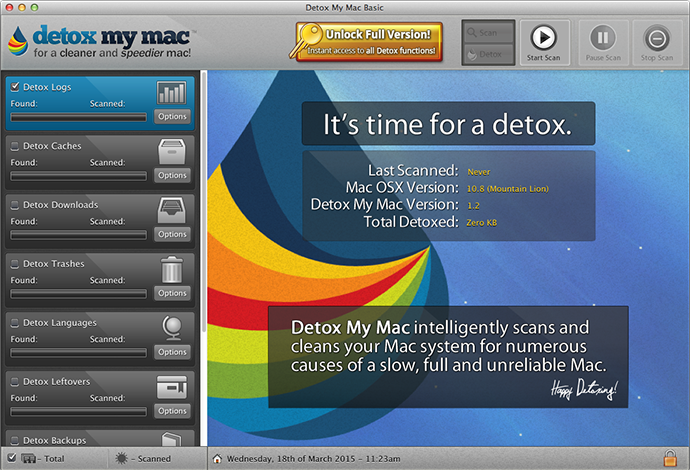Click the "Detox Trashes" title

coord(54,264)
